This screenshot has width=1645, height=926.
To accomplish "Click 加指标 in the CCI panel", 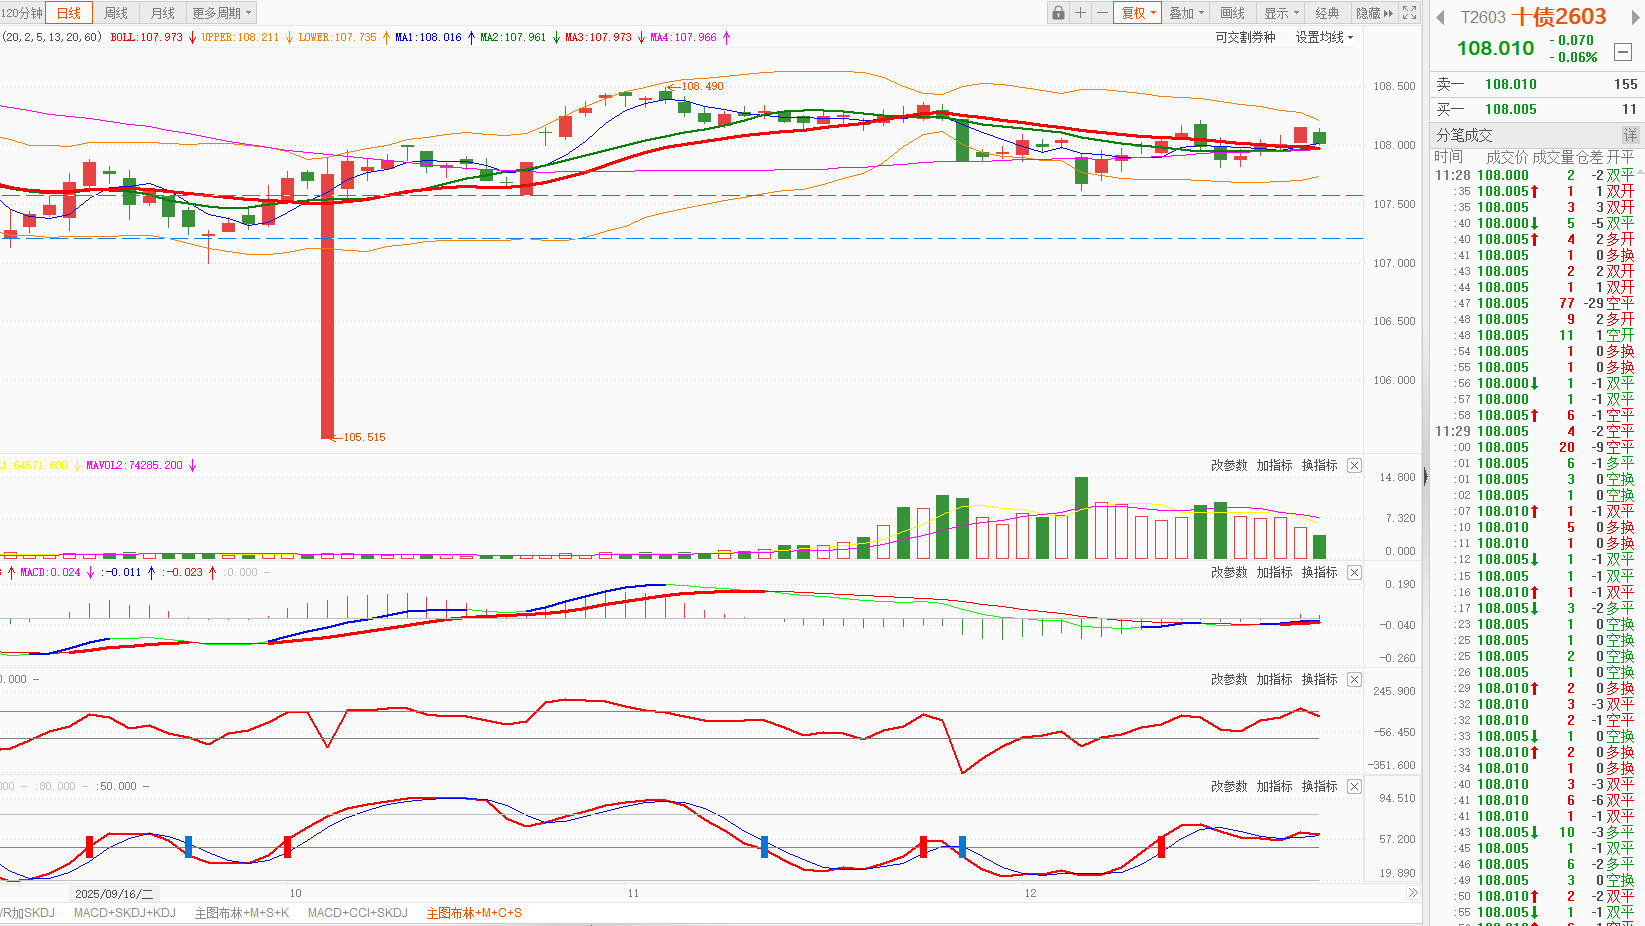I will (x=1274, y=679).
